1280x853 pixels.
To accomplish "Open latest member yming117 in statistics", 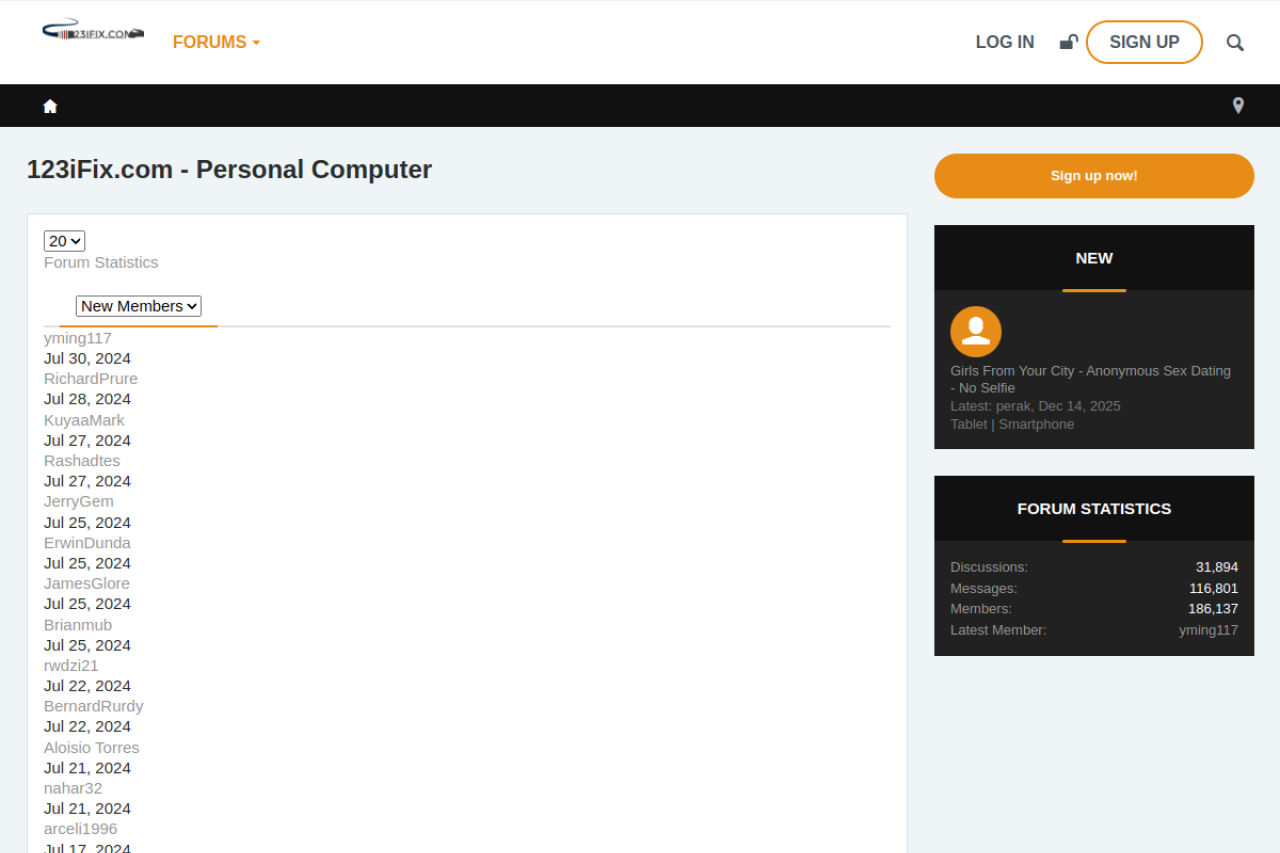I will point(1208,630).
